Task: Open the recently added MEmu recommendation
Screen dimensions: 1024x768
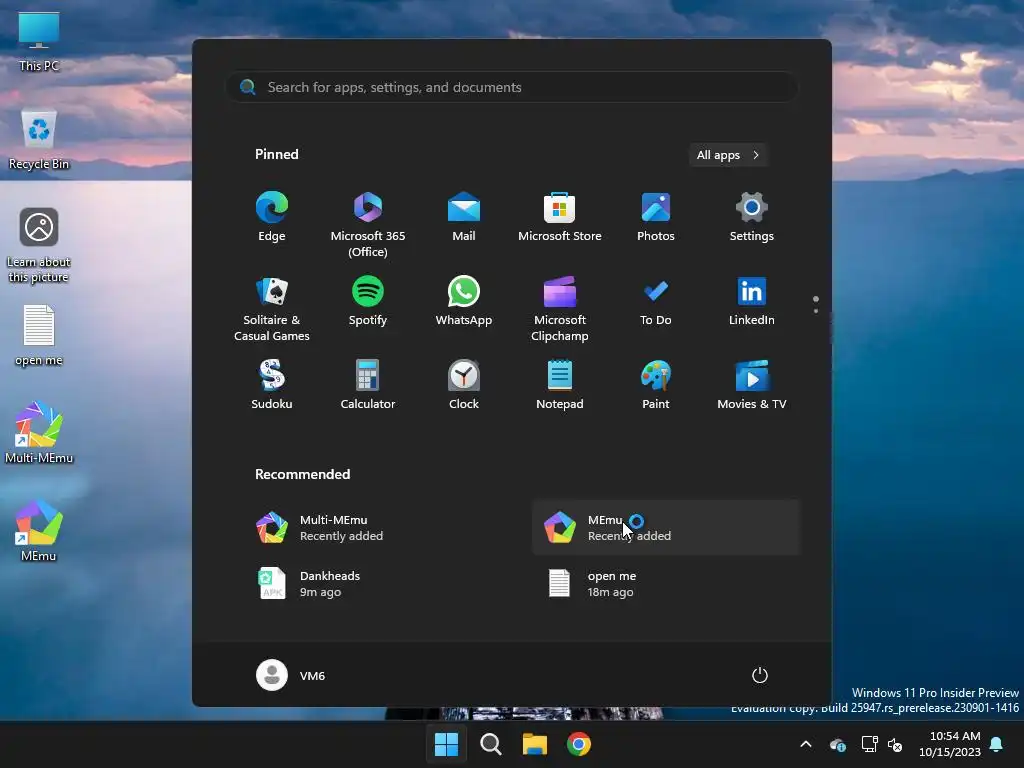Action: [665, 528]
